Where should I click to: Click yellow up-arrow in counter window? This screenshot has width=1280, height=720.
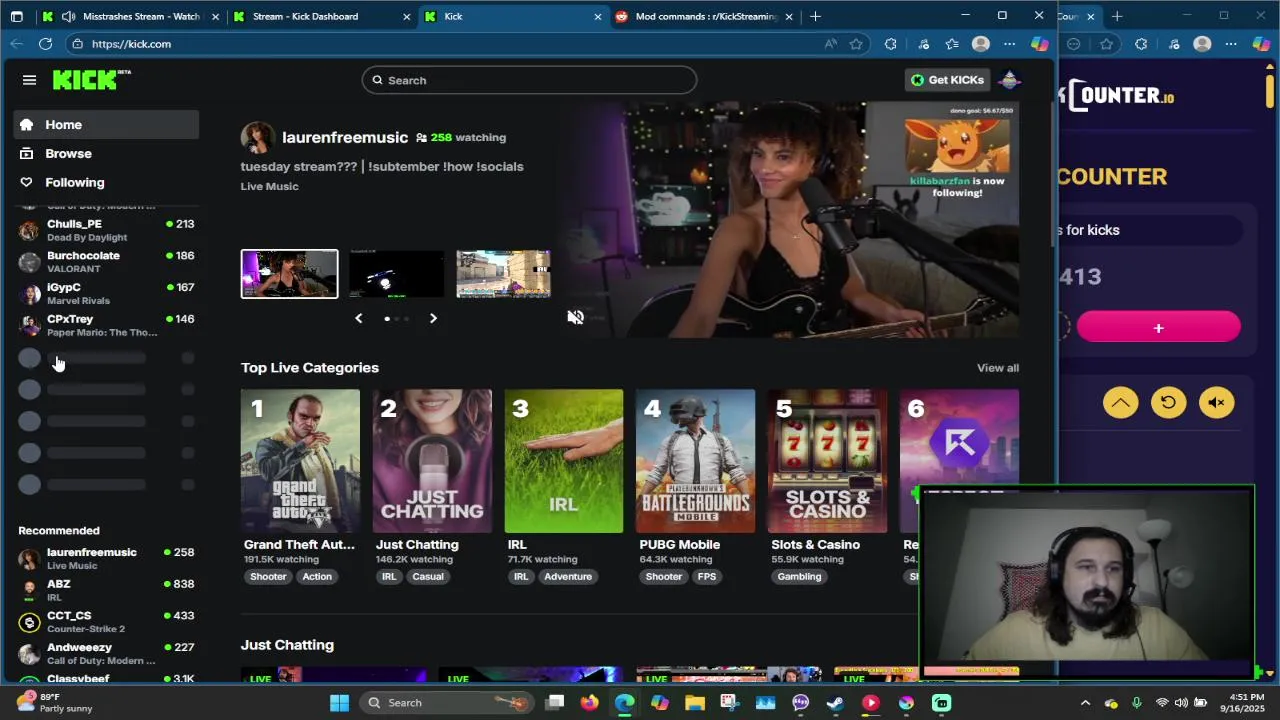pyautogui.click(x=1120, y=403)
